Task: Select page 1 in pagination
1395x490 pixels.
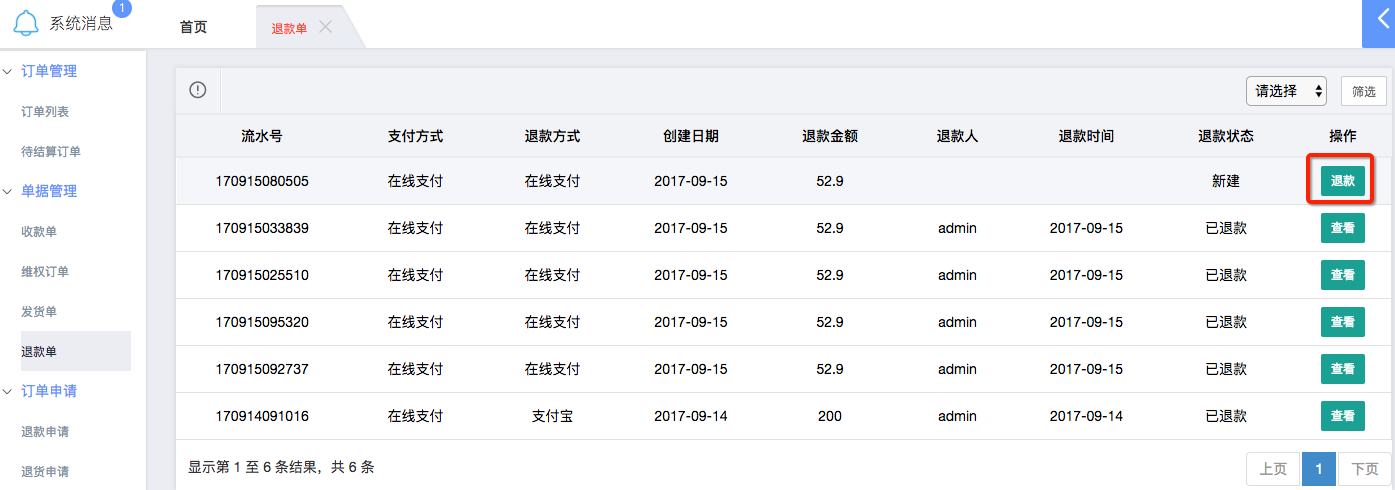Action: click(x=1318, y=469)
